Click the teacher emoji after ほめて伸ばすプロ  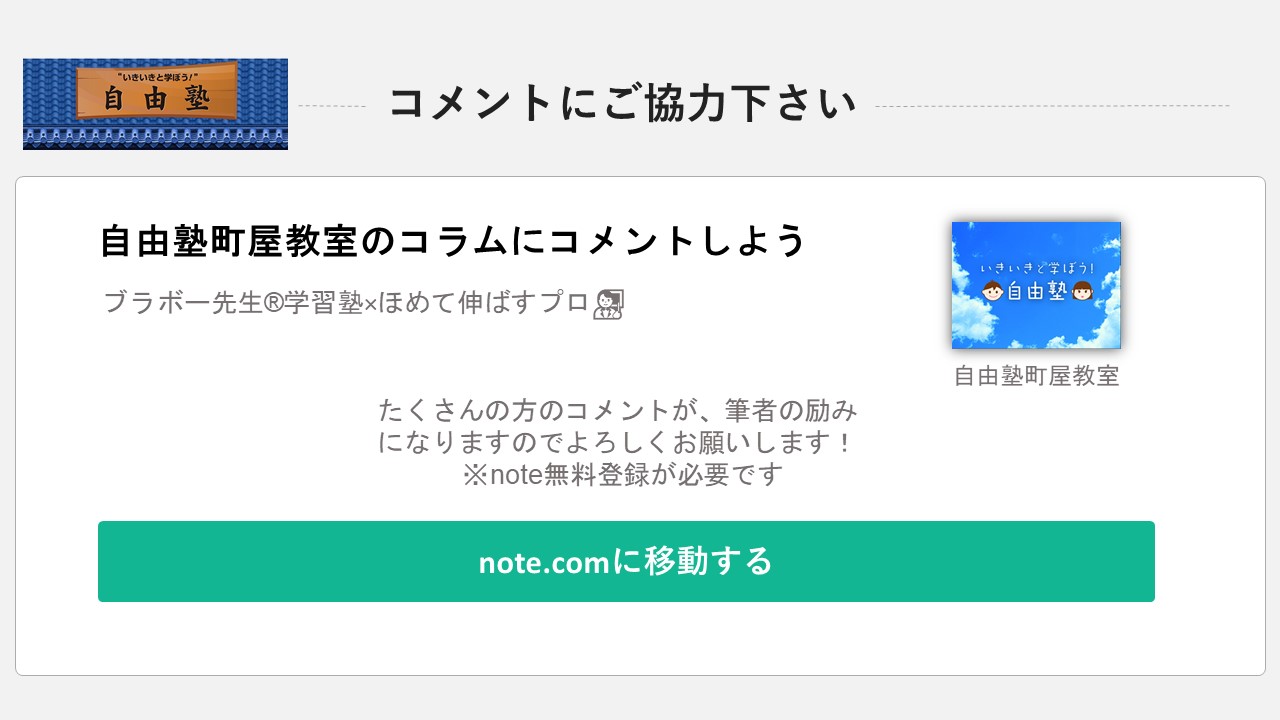pos(608,304)
